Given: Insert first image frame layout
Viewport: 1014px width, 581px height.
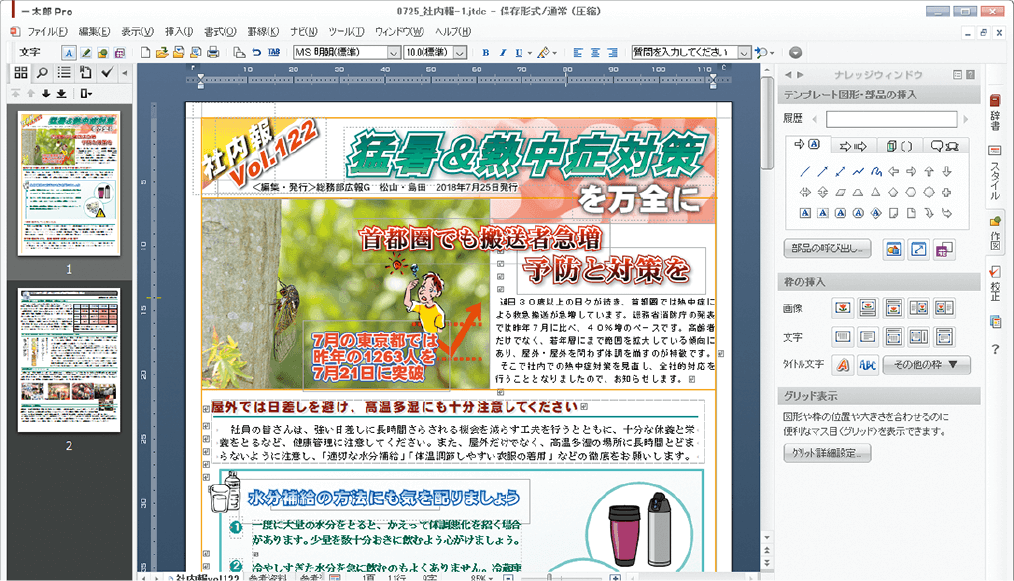Looking at the screenshot, I should point(843,308).
